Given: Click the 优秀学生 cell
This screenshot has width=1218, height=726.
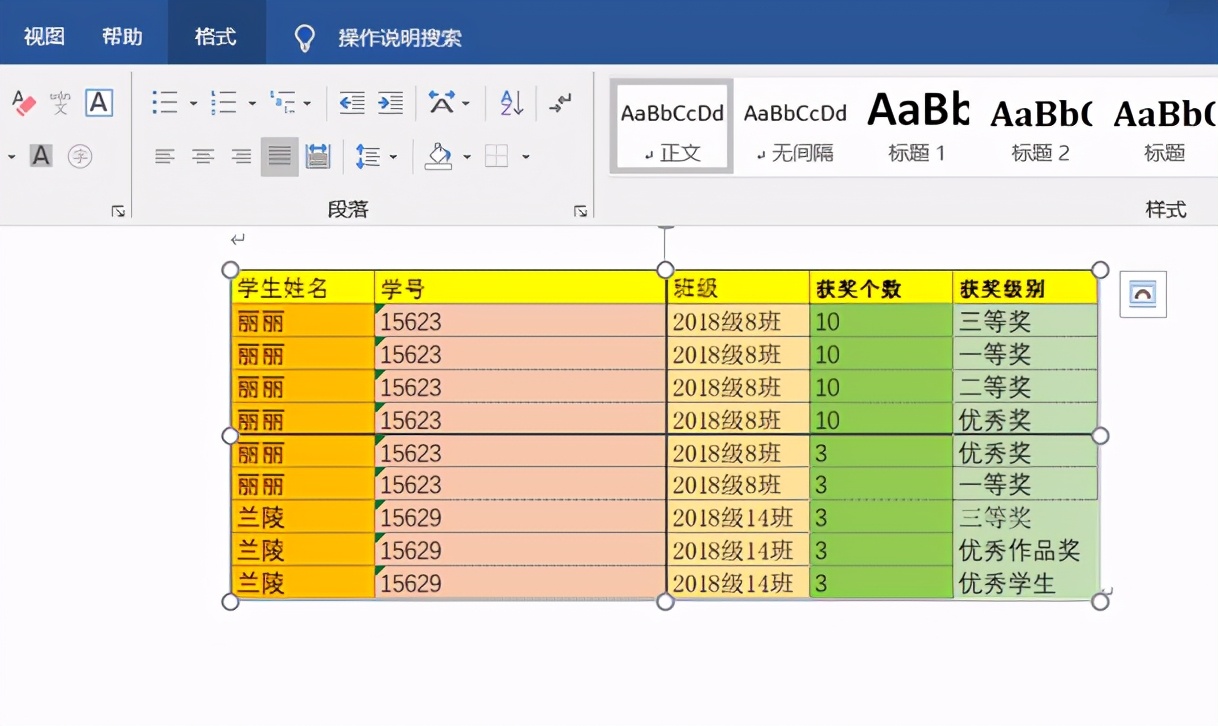Looking at the screenshot, I should [1025, 583].
